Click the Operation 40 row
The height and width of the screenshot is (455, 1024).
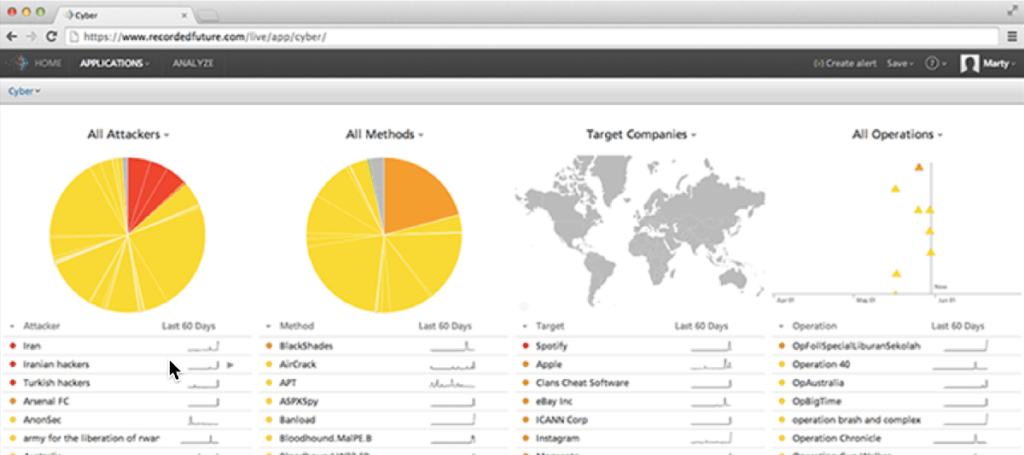click(x=897, y=364)
